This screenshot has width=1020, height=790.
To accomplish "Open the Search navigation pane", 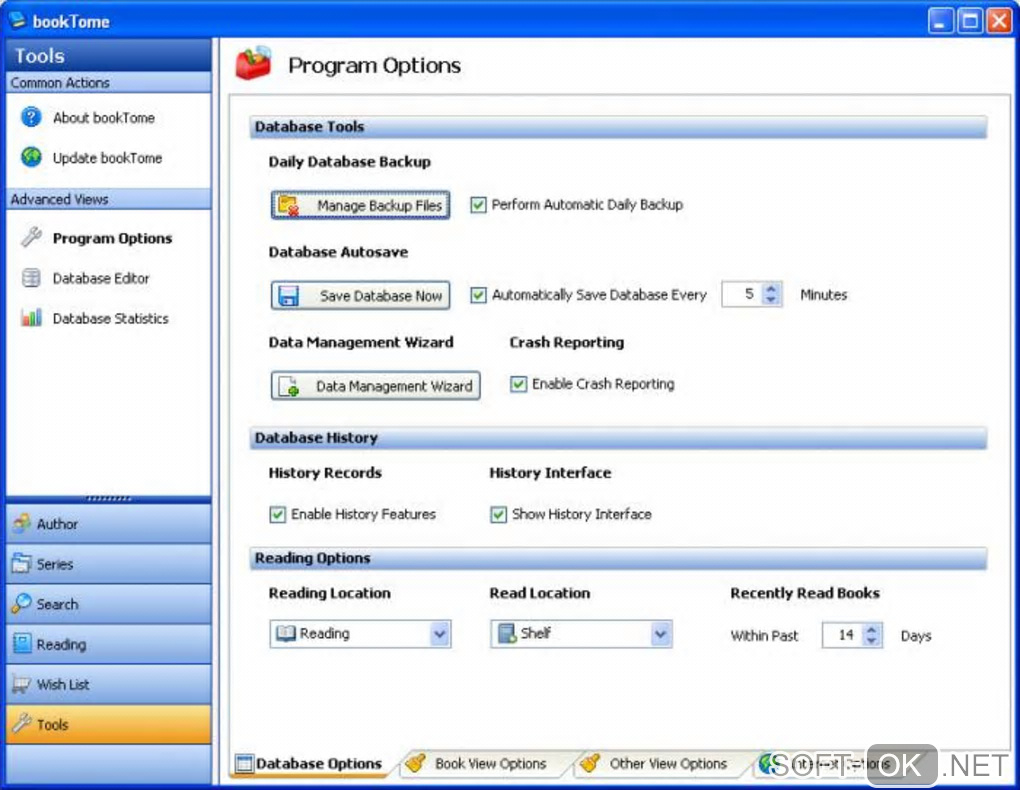I will coord(108,604).
